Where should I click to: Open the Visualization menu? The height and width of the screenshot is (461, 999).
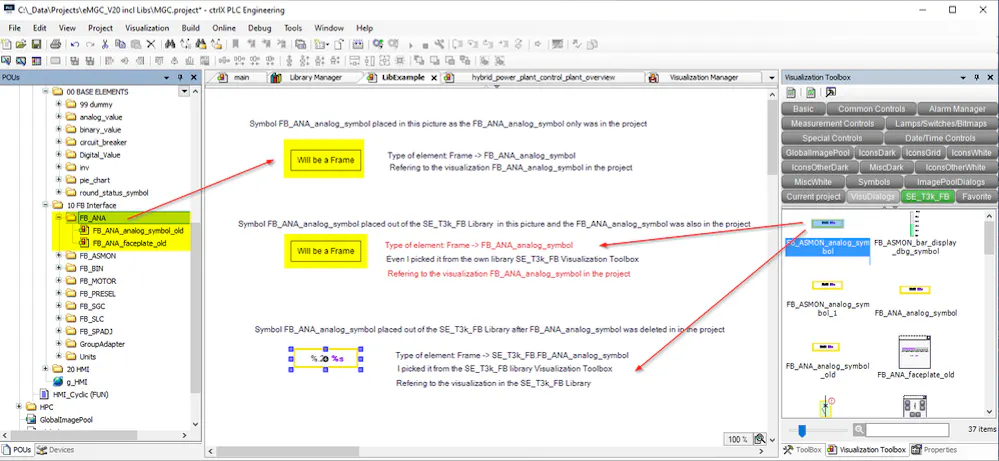point(147,28)
